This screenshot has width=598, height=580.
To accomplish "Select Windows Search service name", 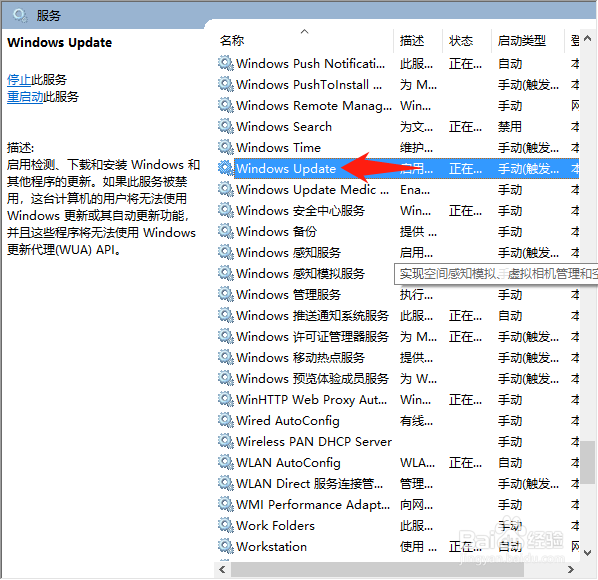I will [284, 126].
